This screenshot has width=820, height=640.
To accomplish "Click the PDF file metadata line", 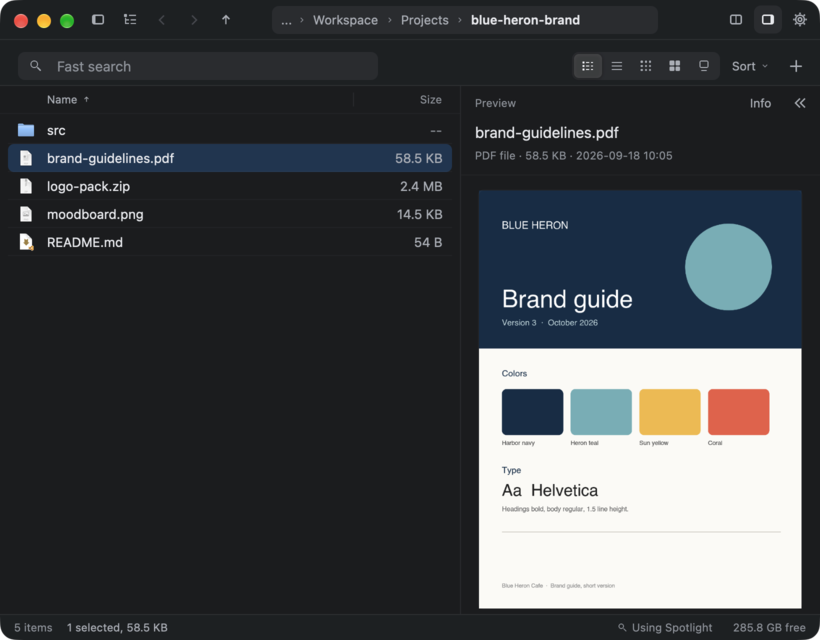I will tap(574, 156).
